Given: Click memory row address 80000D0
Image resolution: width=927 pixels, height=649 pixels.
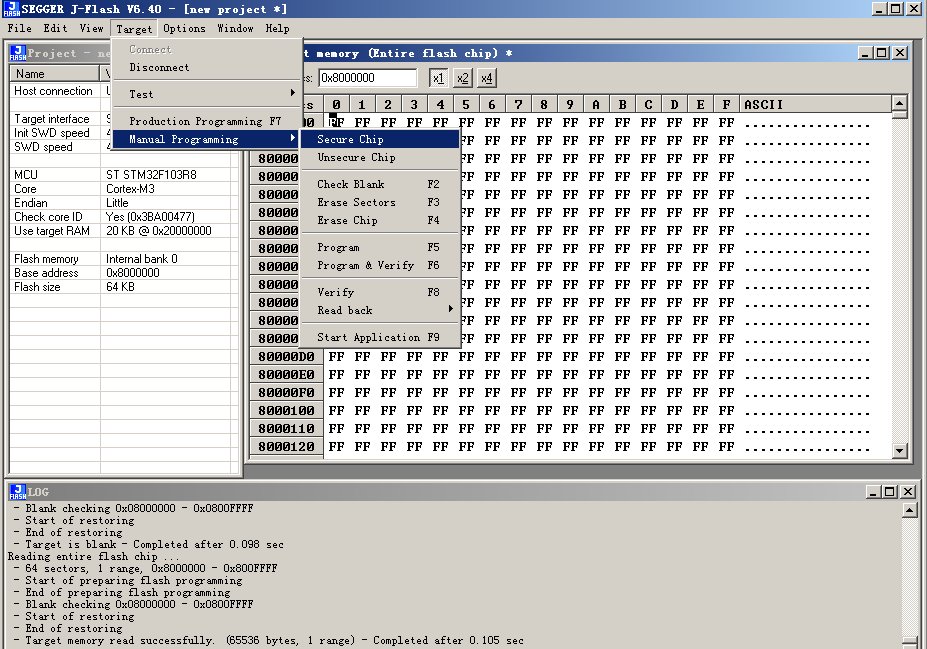Looking at the screenshot, I should tap(286, 357).
